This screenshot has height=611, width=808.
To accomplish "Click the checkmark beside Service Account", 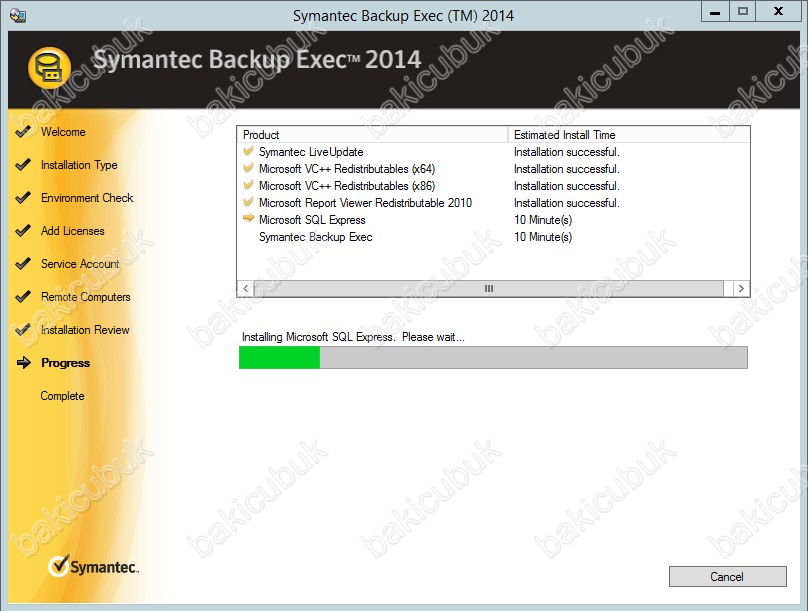I will [23, 264].
